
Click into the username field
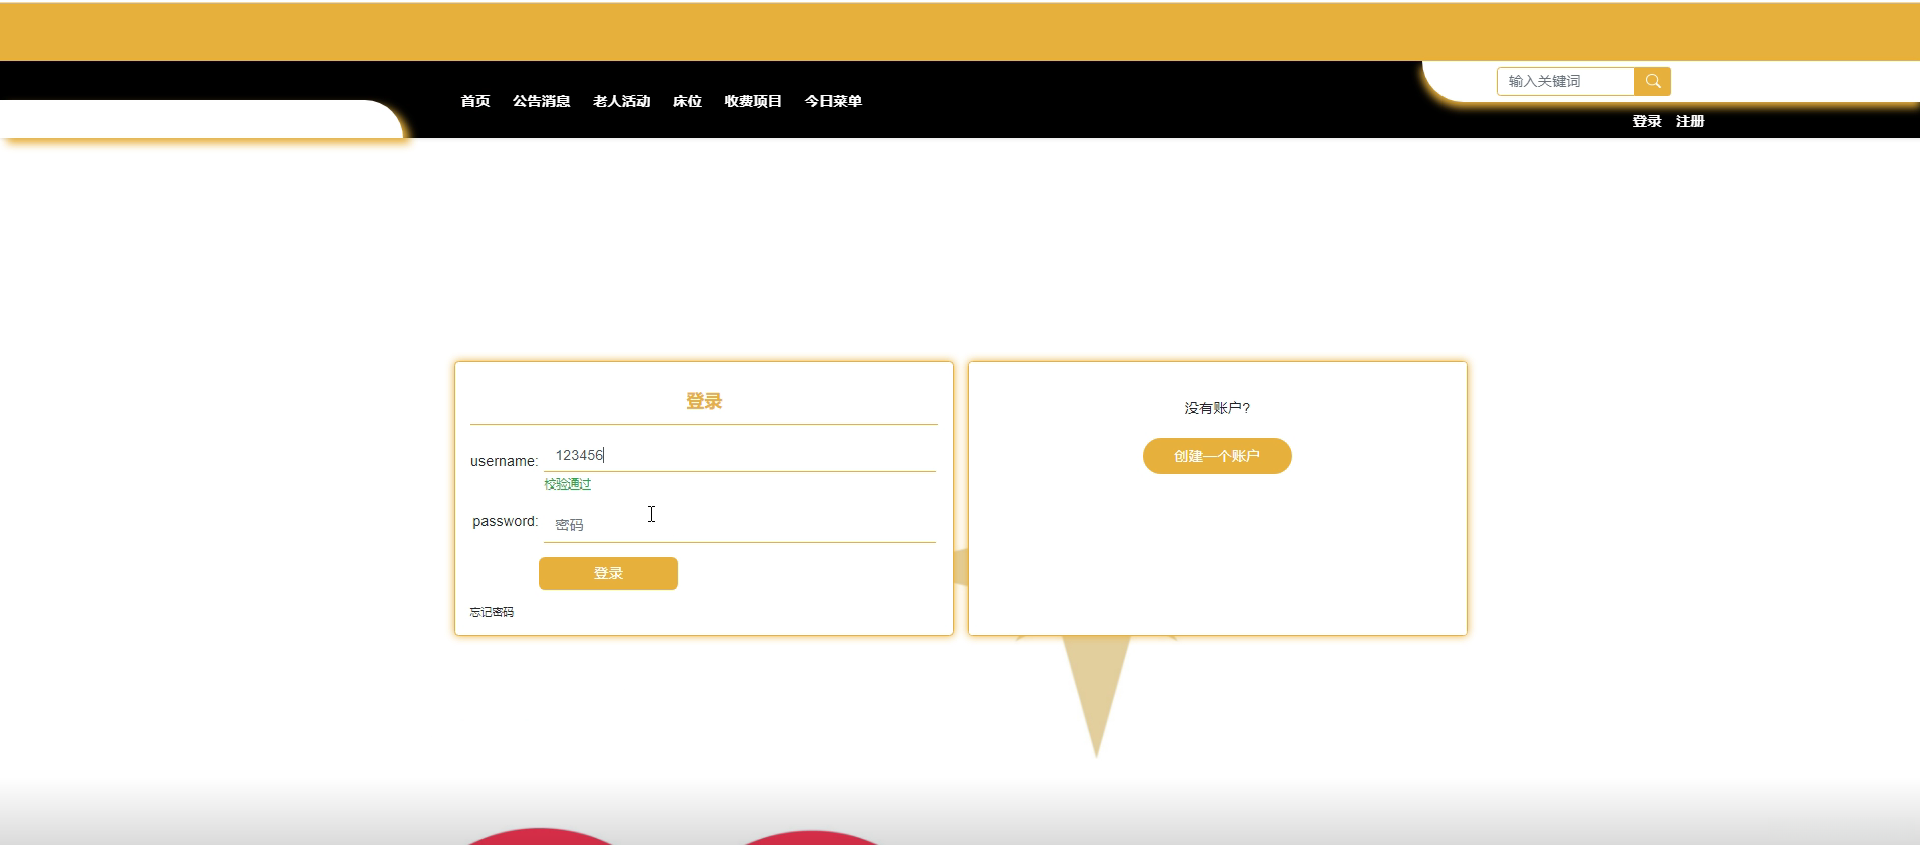click(740, 456)
